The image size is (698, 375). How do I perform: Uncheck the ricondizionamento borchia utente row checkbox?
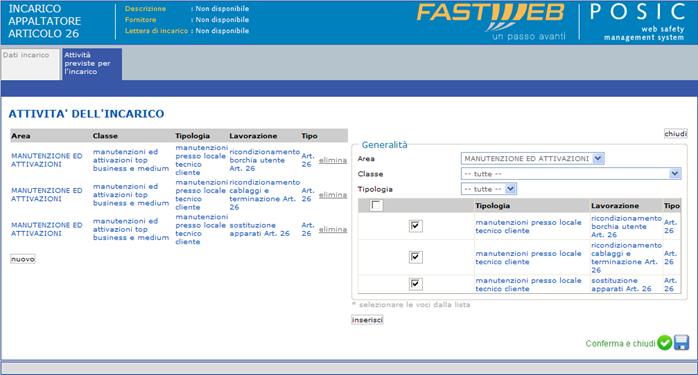[415, 226]
